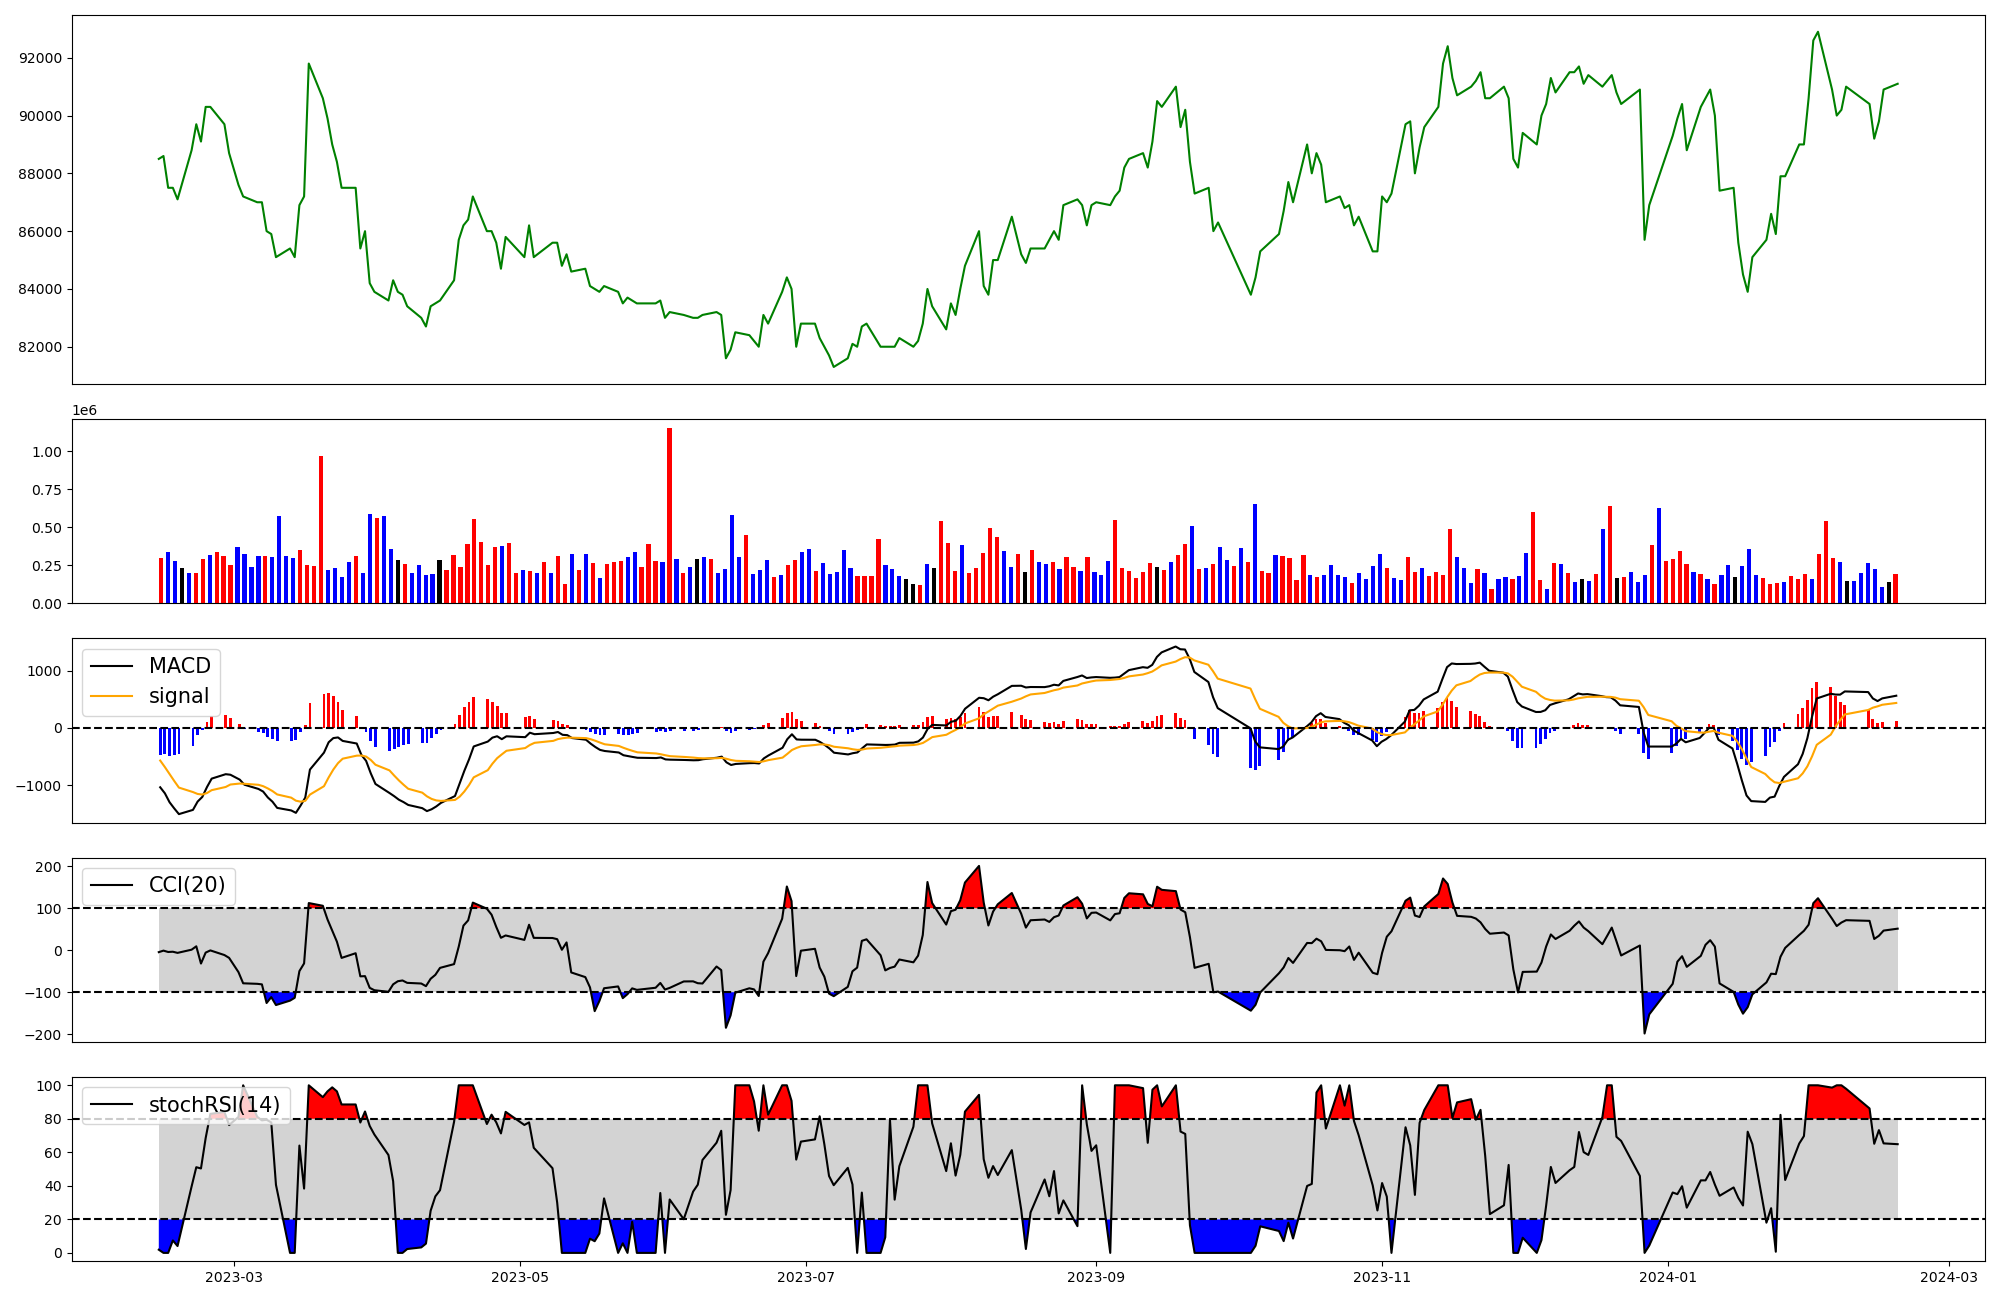Click the 2023-09 x-axis date label
This screenshot has width=2000, height=1300.
(1096, 1277)
